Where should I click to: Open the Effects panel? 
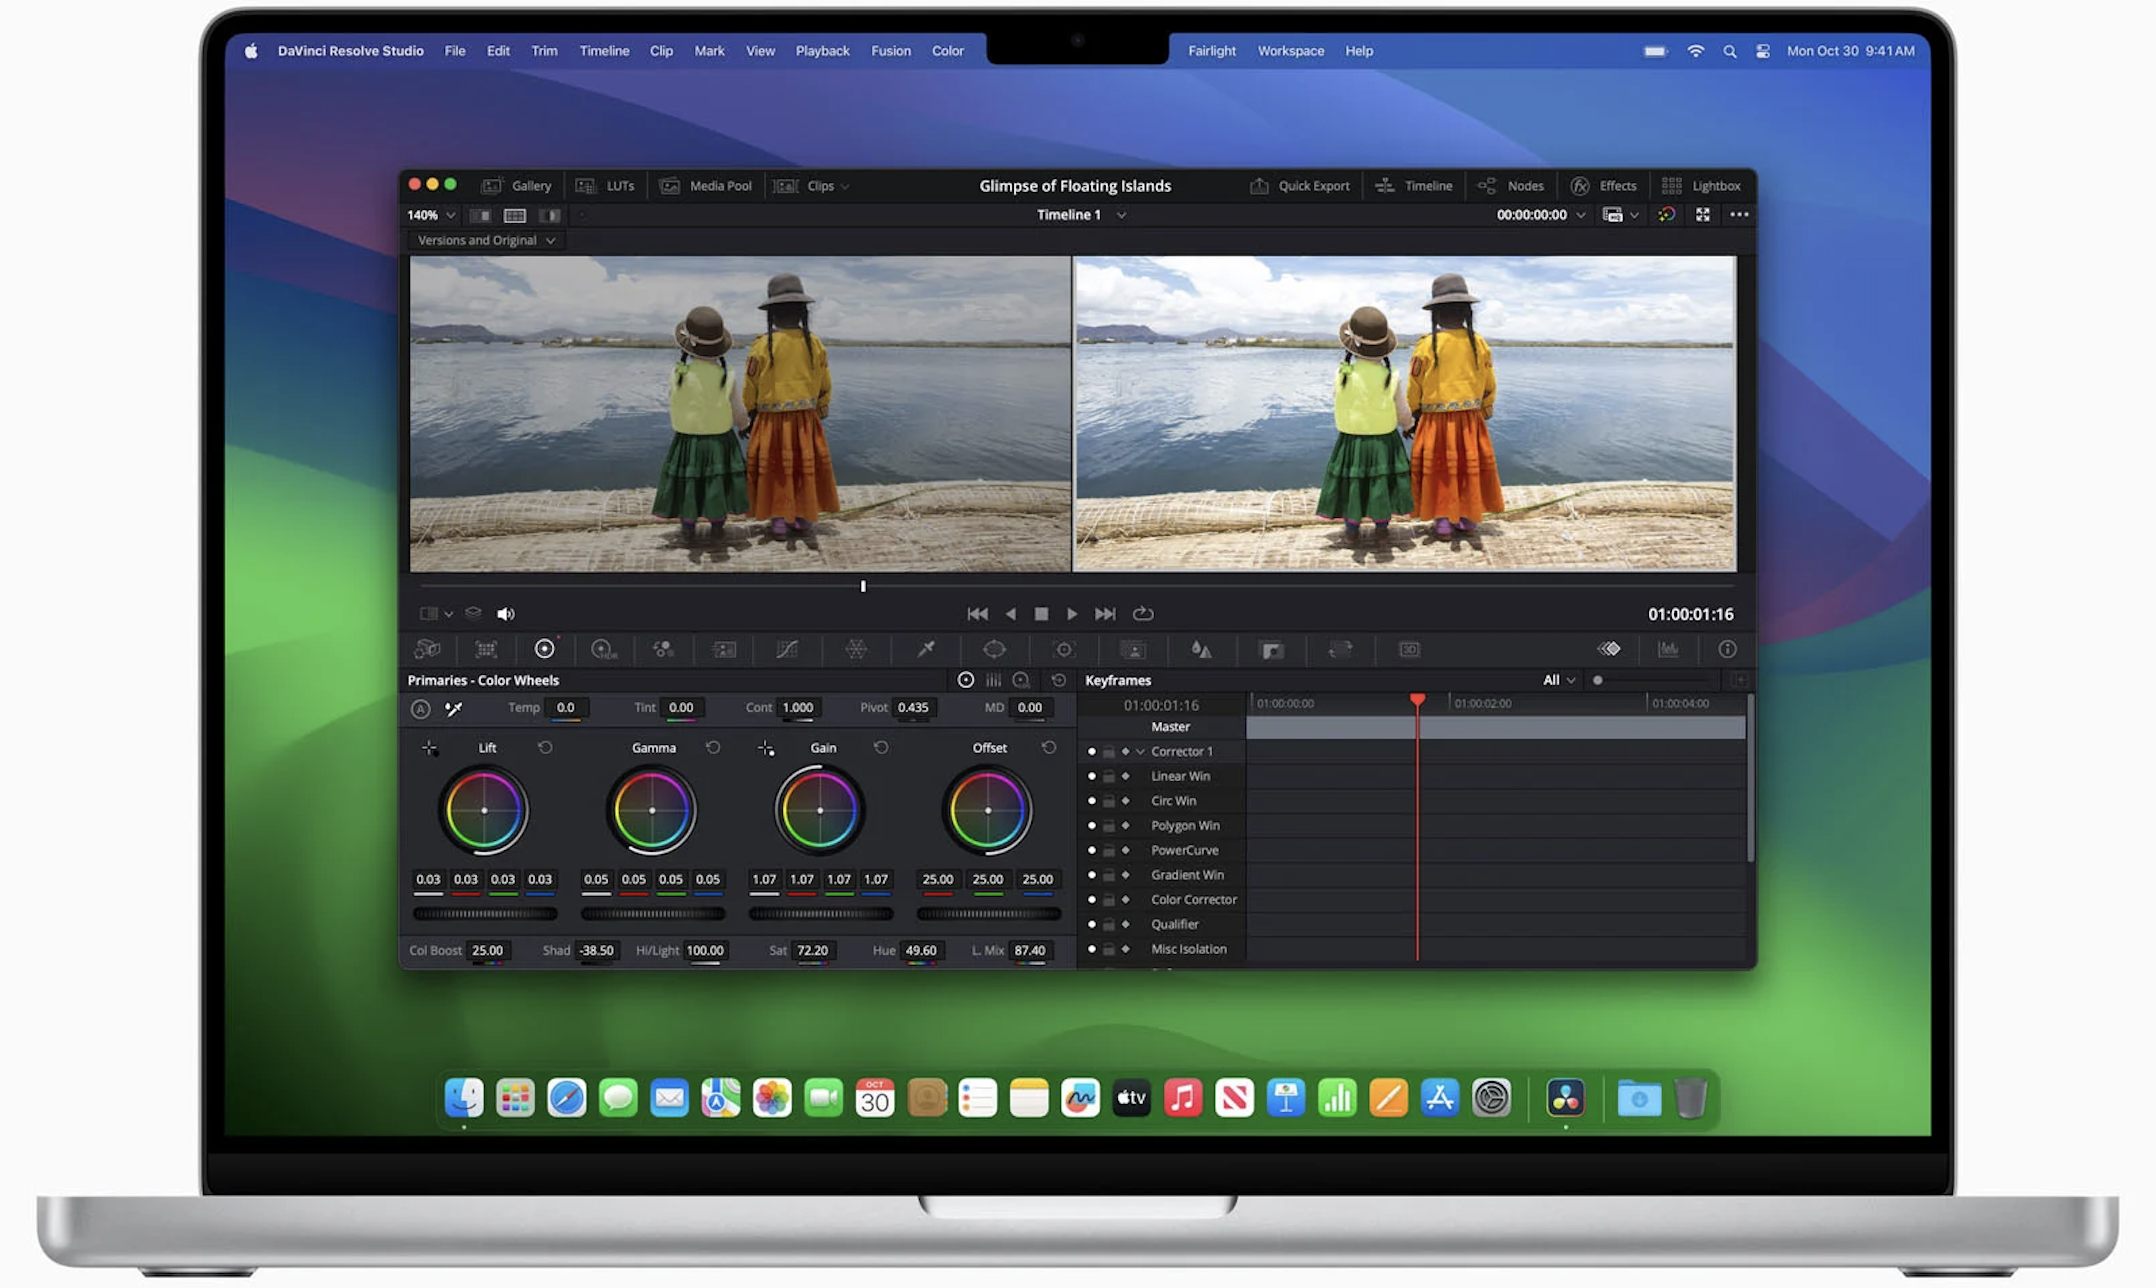1603,186
